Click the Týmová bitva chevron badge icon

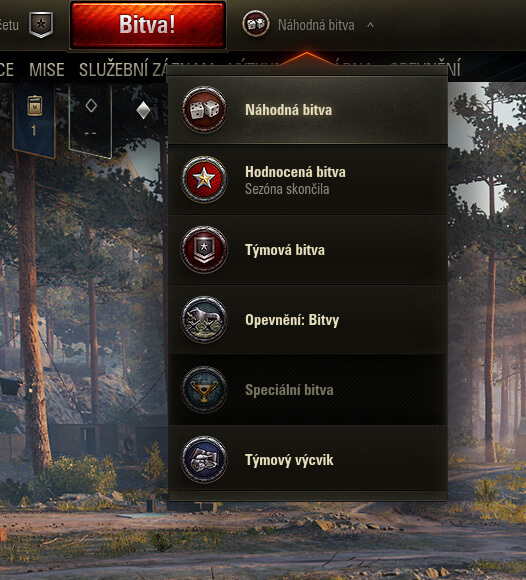[x=204, y=250]
